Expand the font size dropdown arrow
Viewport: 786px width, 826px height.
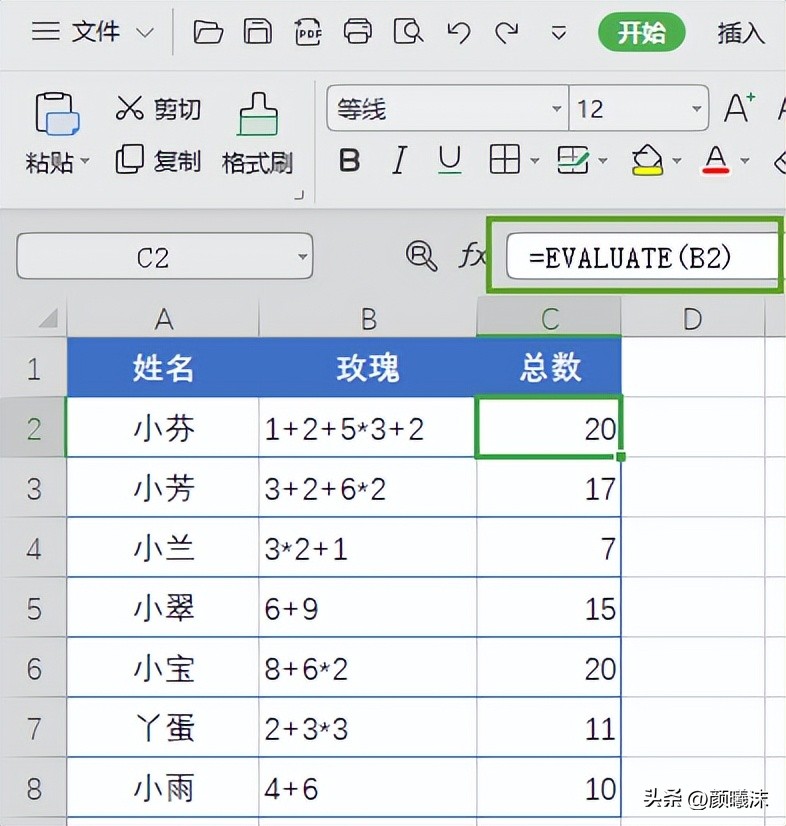point(696,109)
